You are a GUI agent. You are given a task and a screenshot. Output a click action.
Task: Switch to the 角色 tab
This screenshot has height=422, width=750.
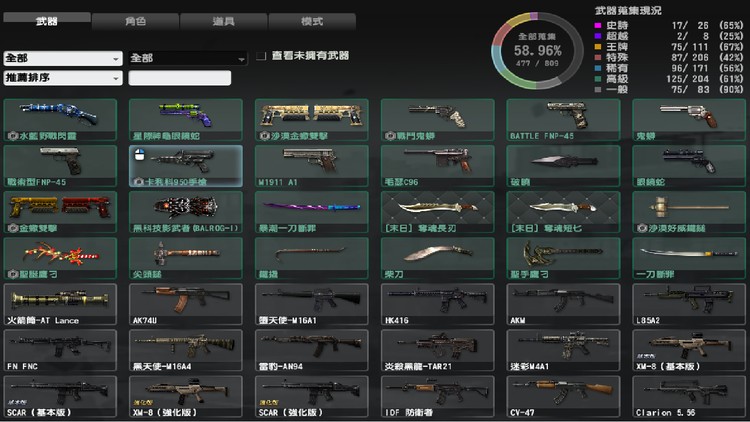coord(136,20)
